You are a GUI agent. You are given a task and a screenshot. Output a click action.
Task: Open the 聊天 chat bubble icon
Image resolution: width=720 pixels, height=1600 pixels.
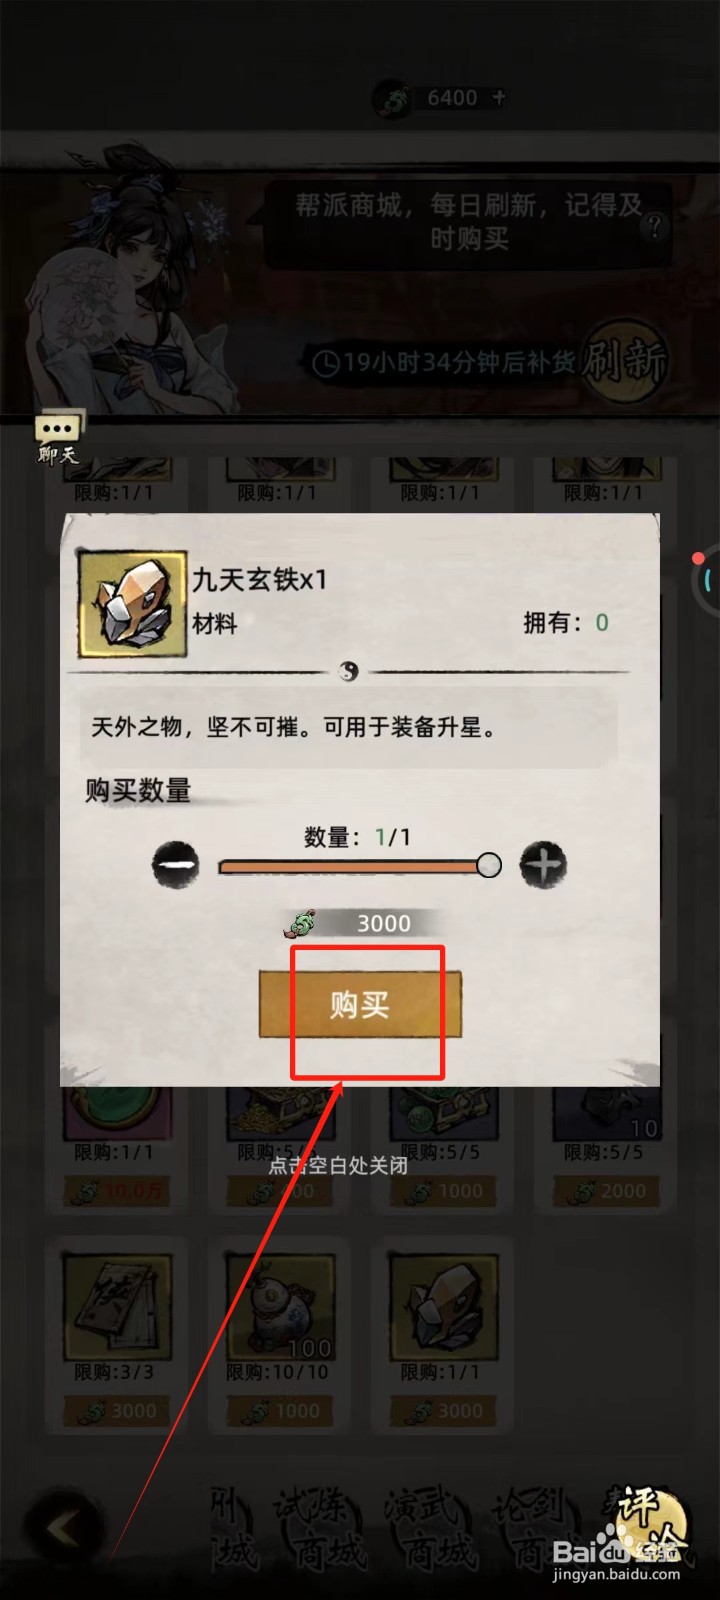pos(59,438)
